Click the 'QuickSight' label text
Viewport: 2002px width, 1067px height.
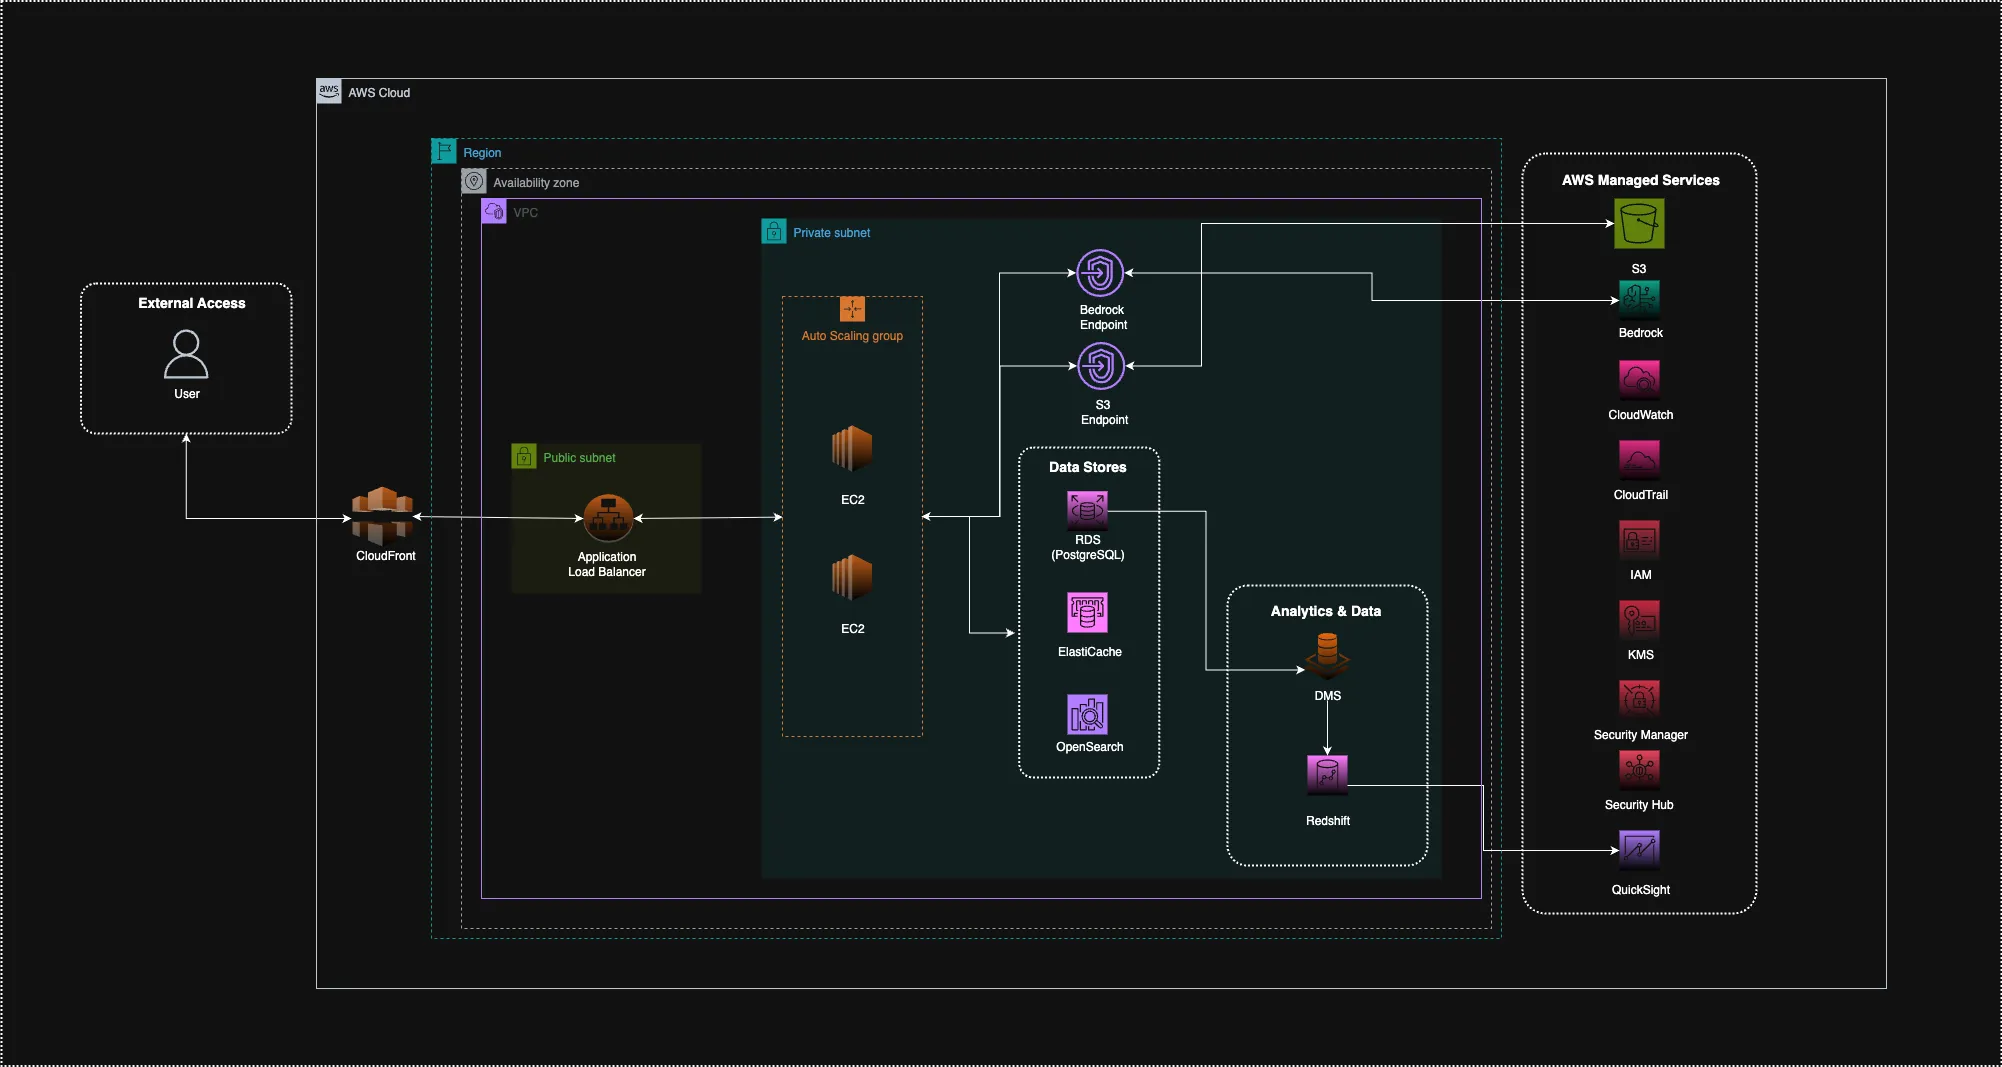point(1640,890)
